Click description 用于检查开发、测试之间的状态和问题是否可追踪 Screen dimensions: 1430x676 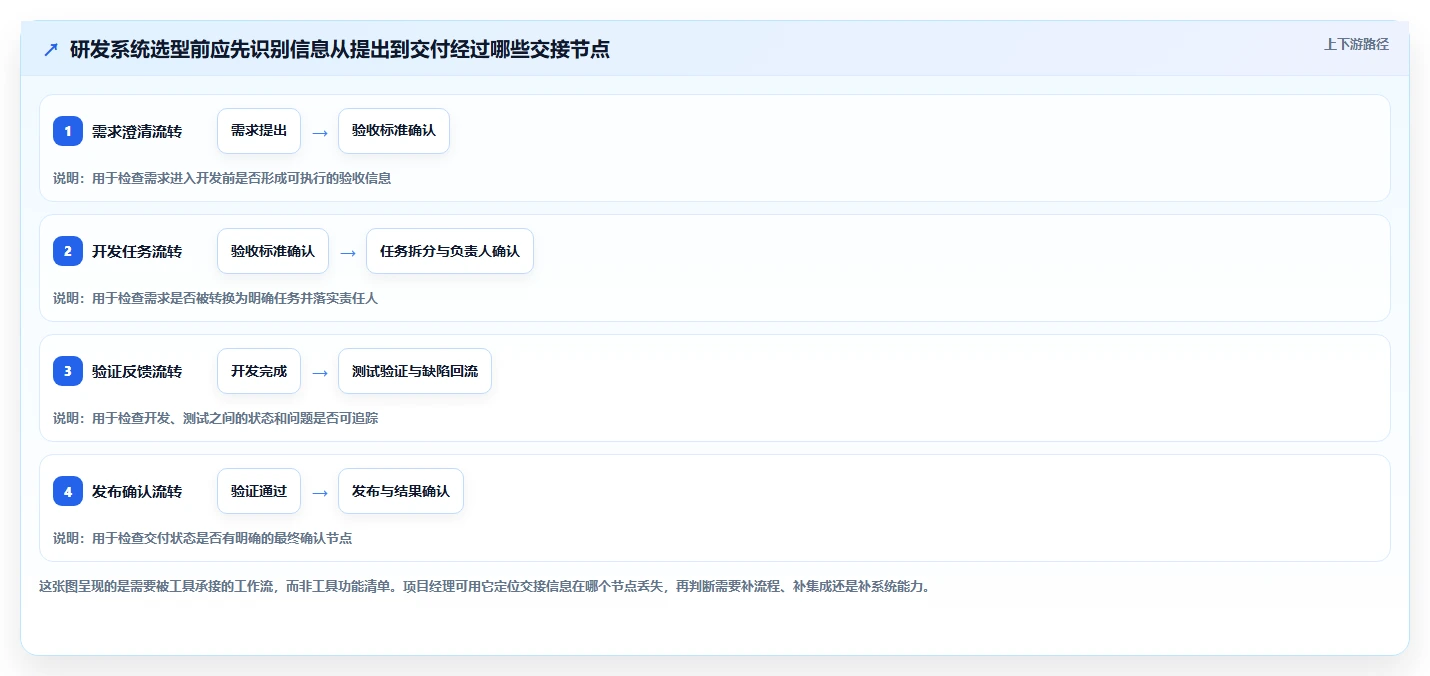(235, 418)
